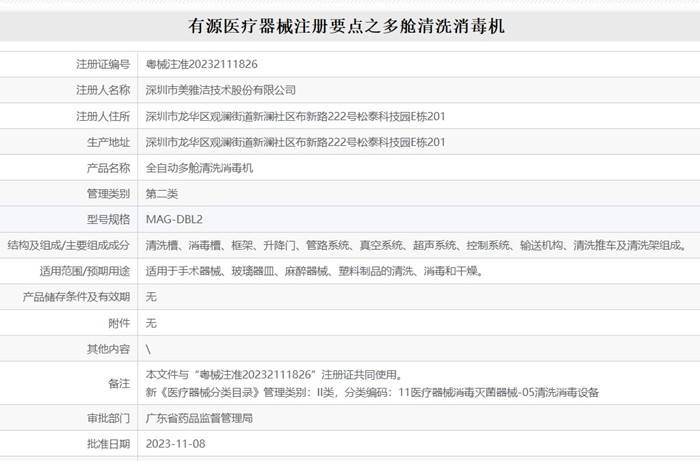Viewport: 700px width, 461px height.
Task: Click the remark line about 医疗器械分类目录
Action: pyautogui.click(x=372, y=393)
